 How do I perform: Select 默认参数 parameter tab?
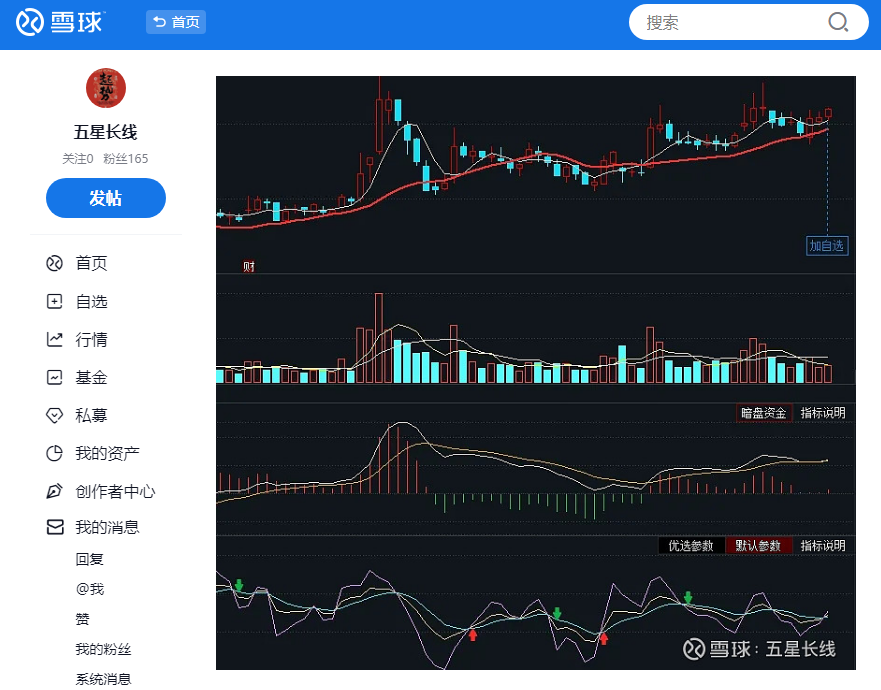tap(758, 546)
